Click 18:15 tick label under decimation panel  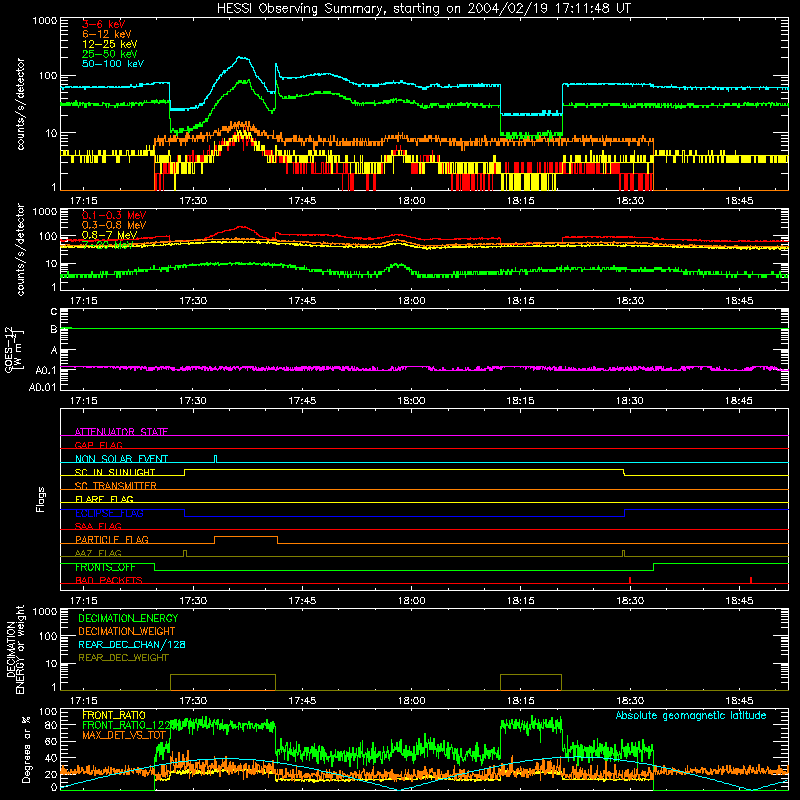pos(521,701)
